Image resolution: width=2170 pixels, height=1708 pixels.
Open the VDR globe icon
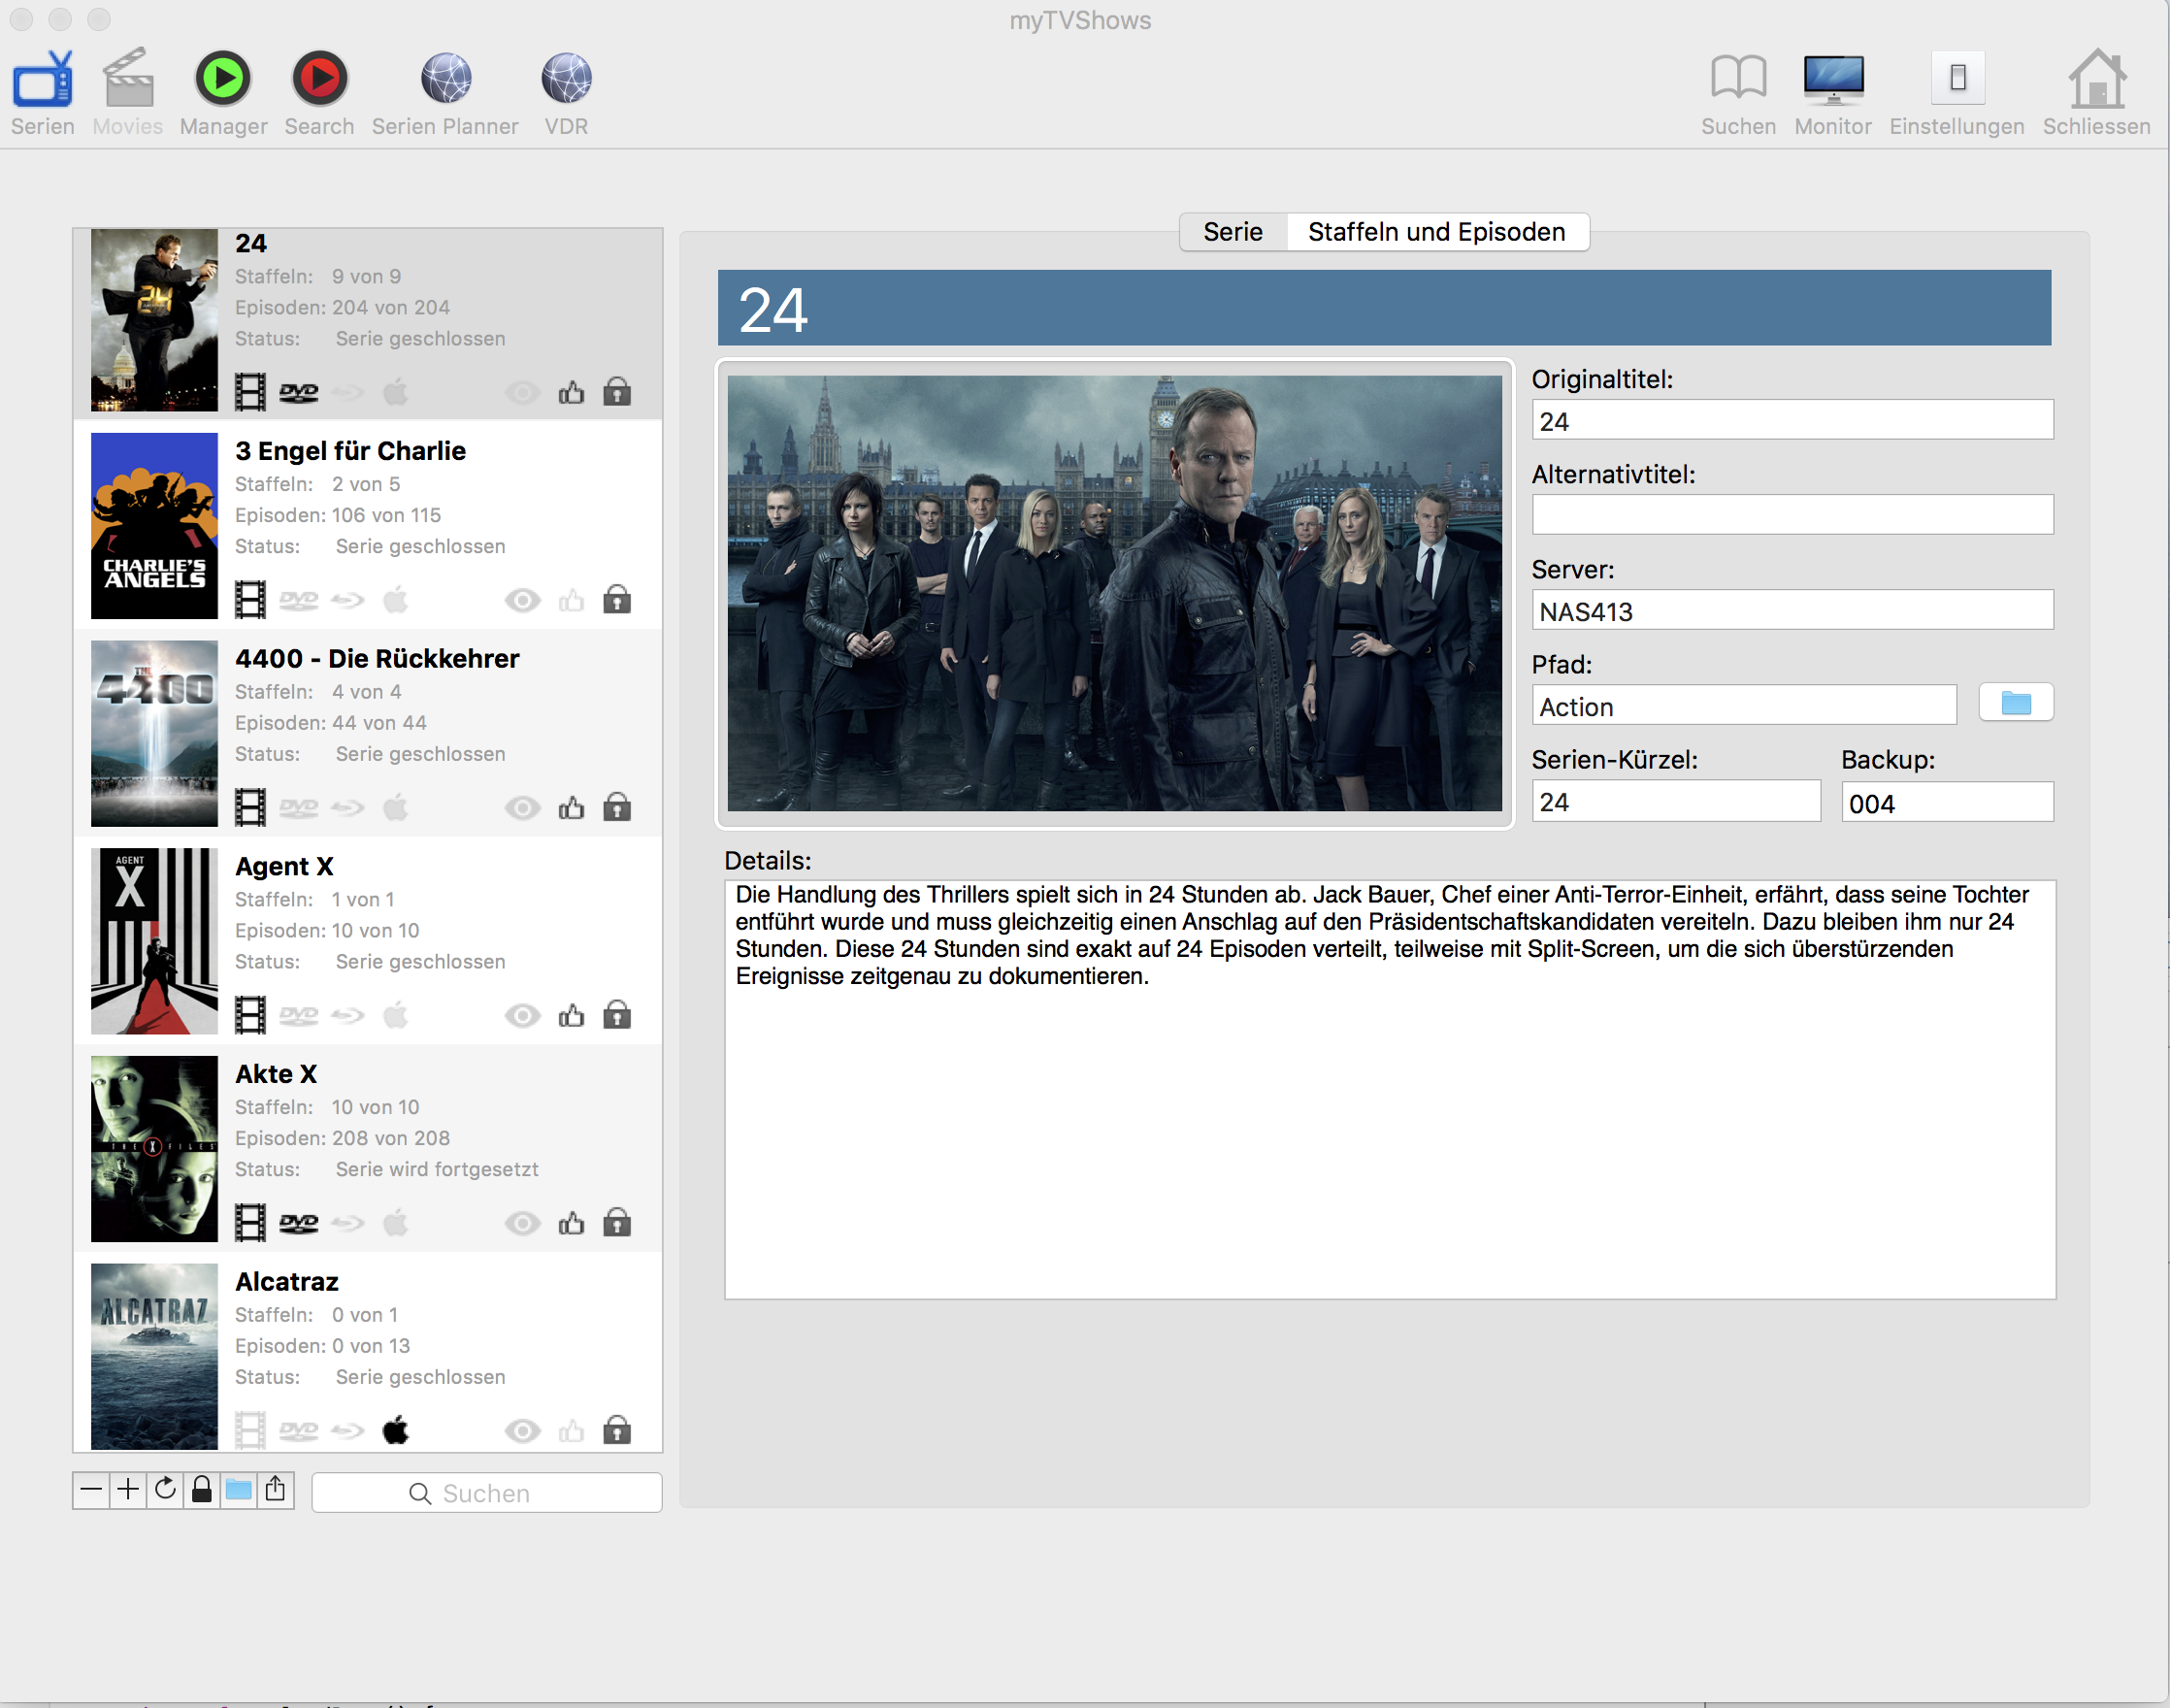click(566, 78)
